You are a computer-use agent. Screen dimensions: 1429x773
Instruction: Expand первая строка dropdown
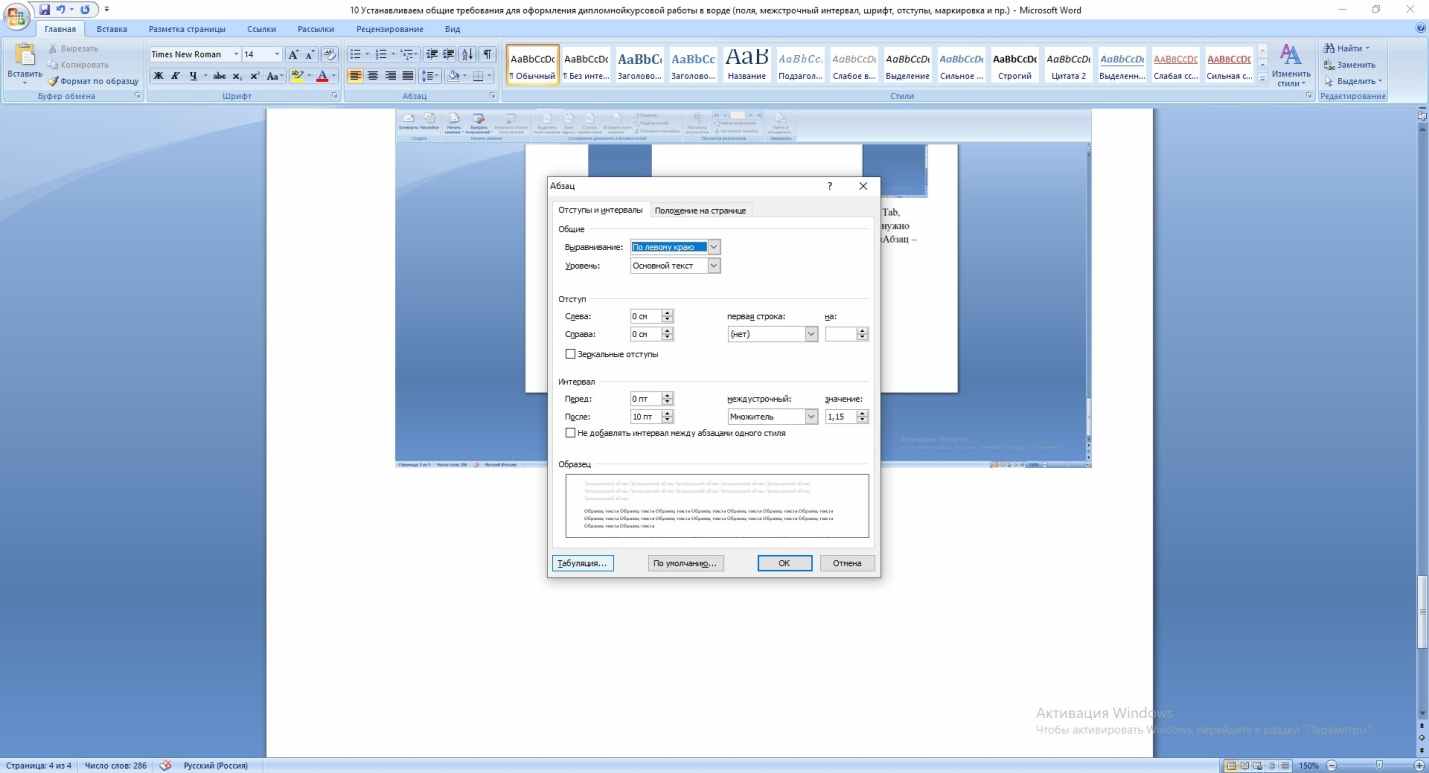pos(811,334)
